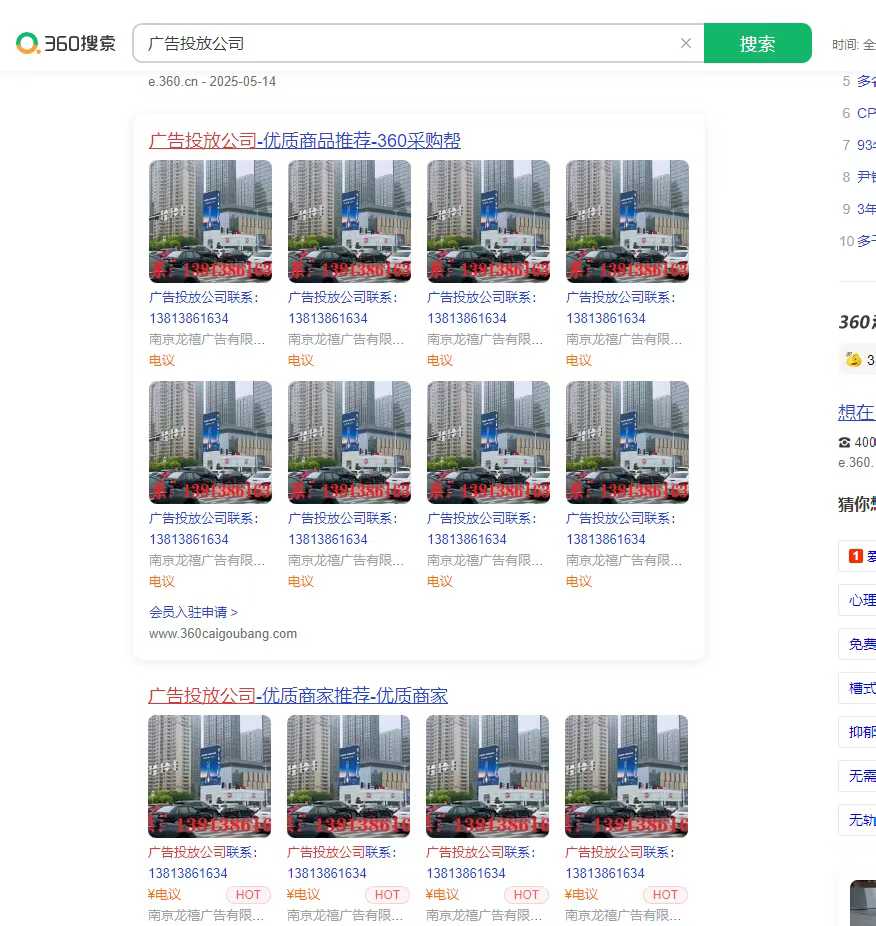Image resolution: width=876 pixels, height=926 pixels.
Task: Click the green 搜索 button
Action: pyautogui.click(x=757, y=43)
